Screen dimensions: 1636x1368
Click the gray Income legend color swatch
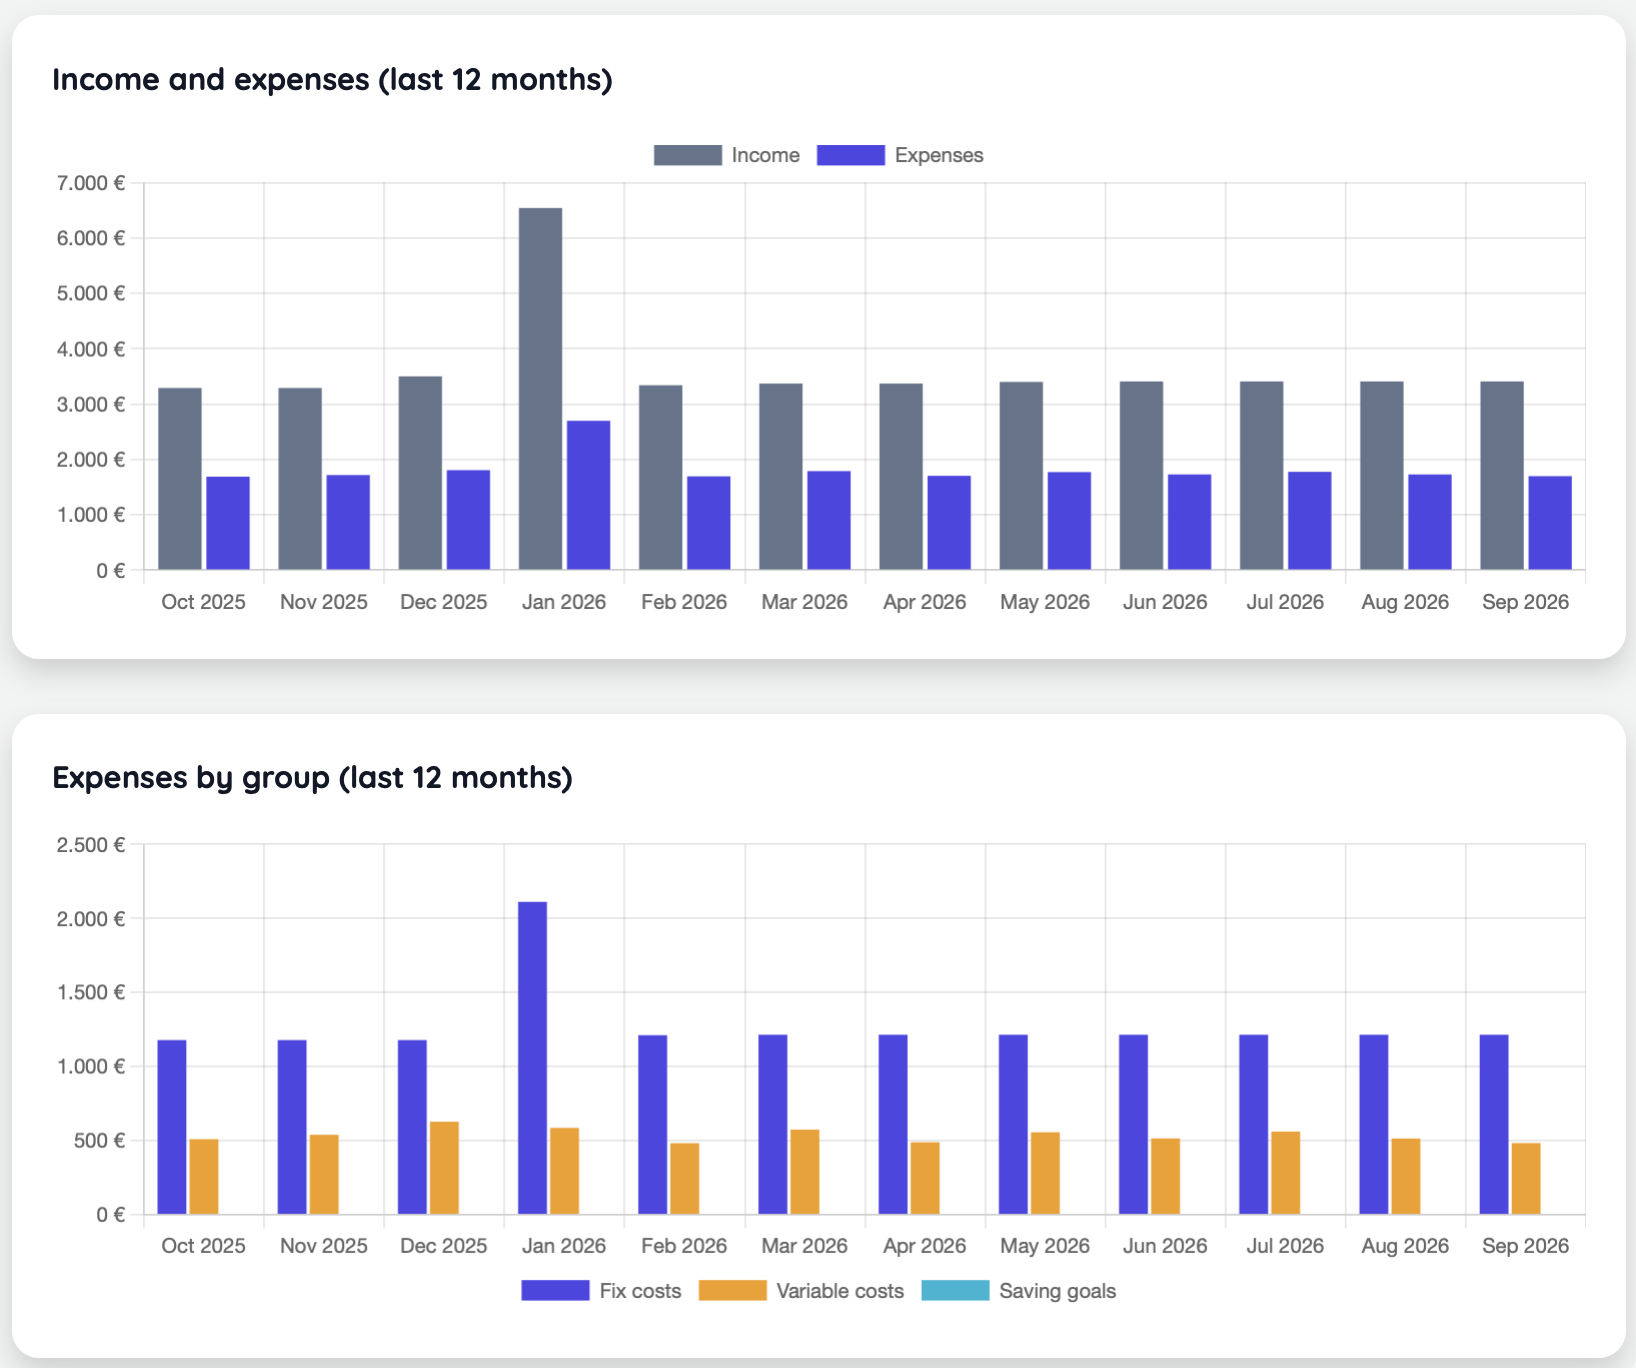pos(688,155)
